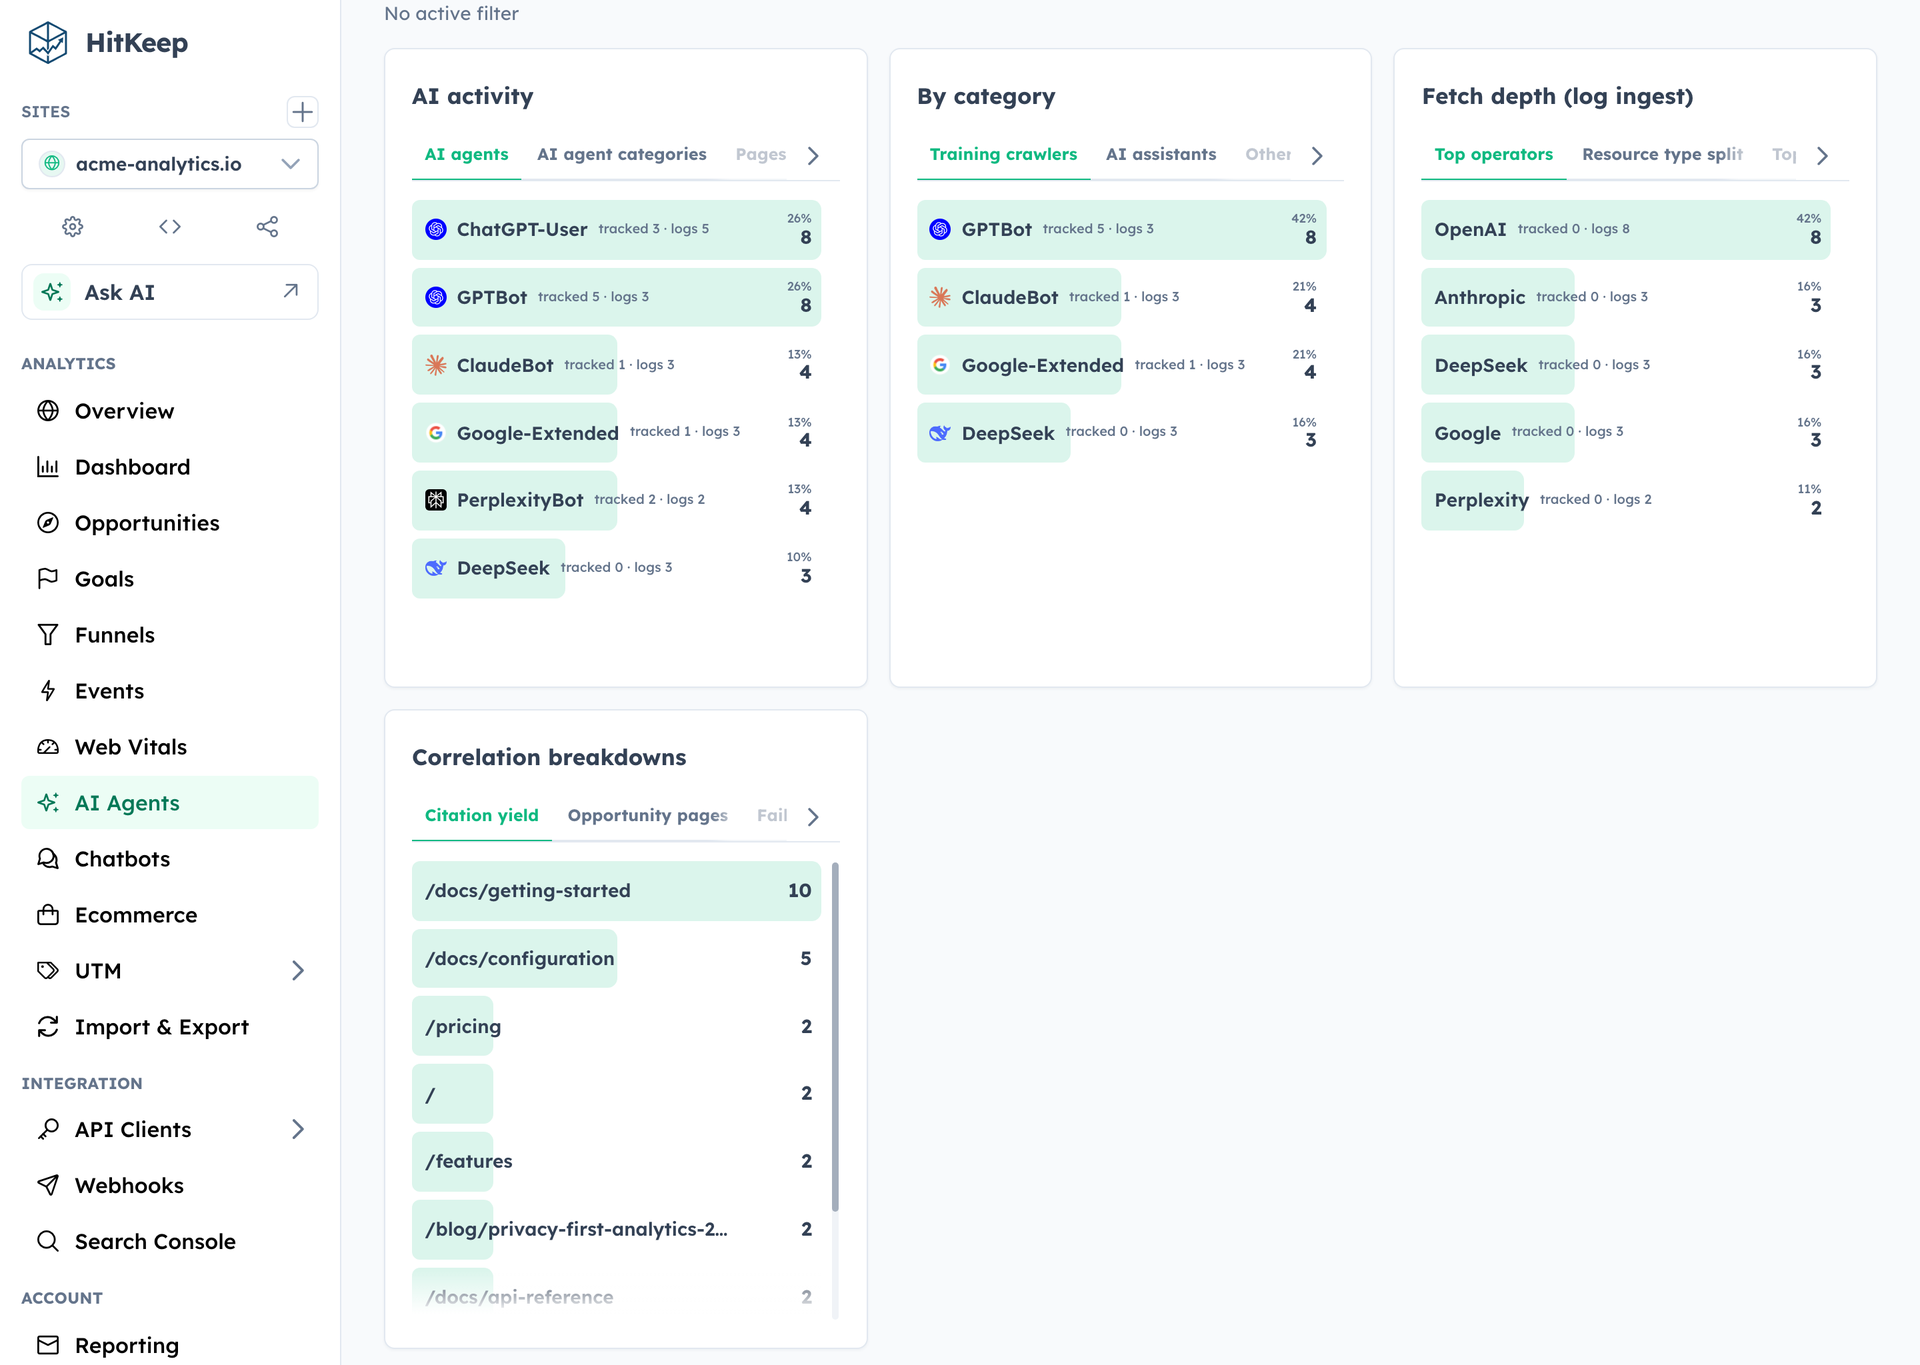Click the share site icon
Viewport: 1920px width, 1365px height.
267,227
